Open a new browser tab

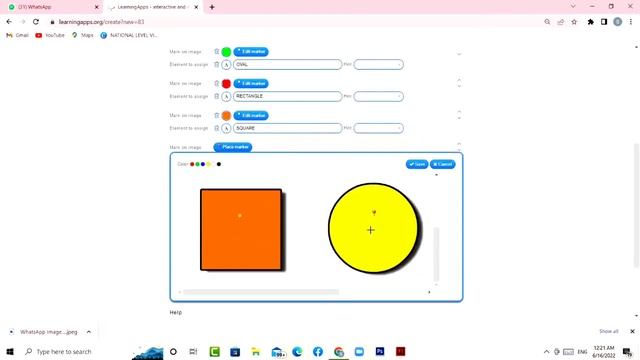coord(212,7)
